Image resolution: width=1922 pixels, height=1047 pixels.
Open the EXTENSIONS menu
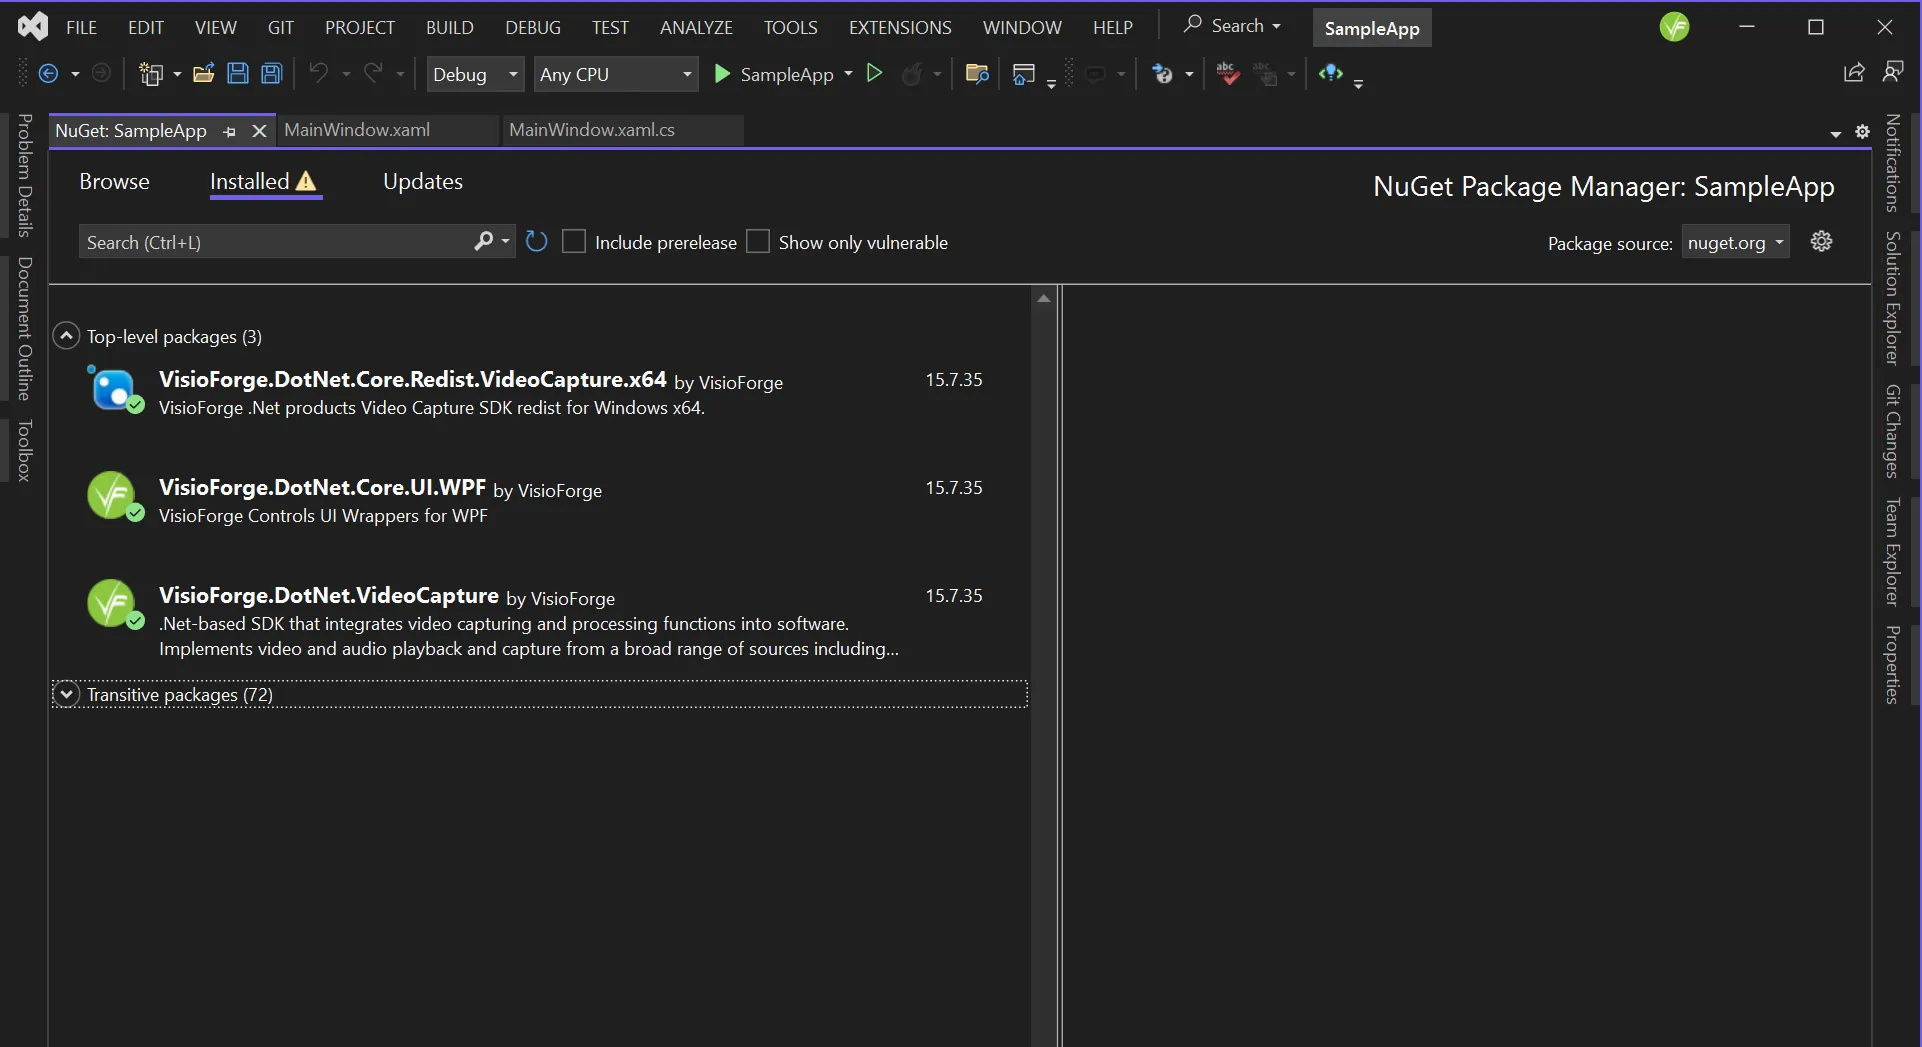[x=899, y=27]
